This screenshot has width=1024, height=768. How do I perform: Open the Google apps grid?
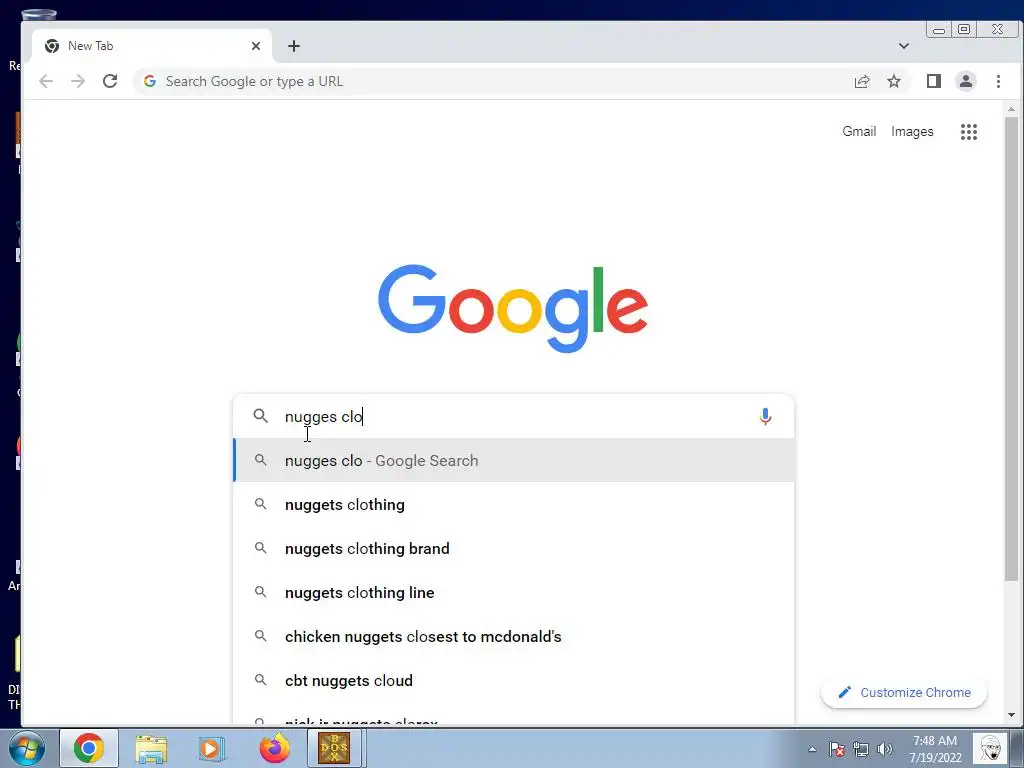pyautogui.click(x=968, y=132)
